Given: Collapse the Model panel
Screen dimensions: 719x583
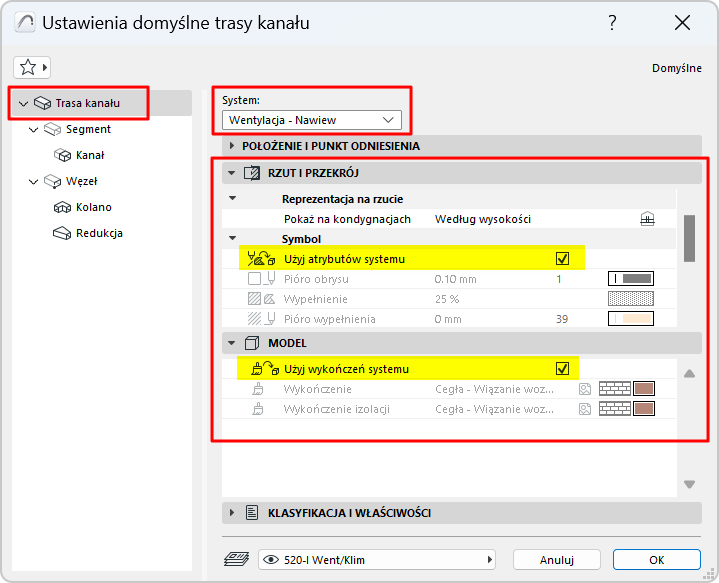Looking at the screenshot, I should point(232,343).
